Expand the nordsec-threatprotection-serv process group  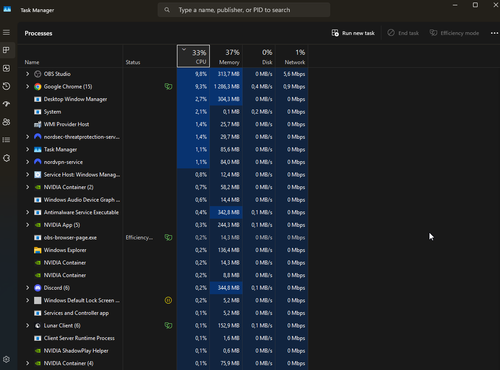28,137
